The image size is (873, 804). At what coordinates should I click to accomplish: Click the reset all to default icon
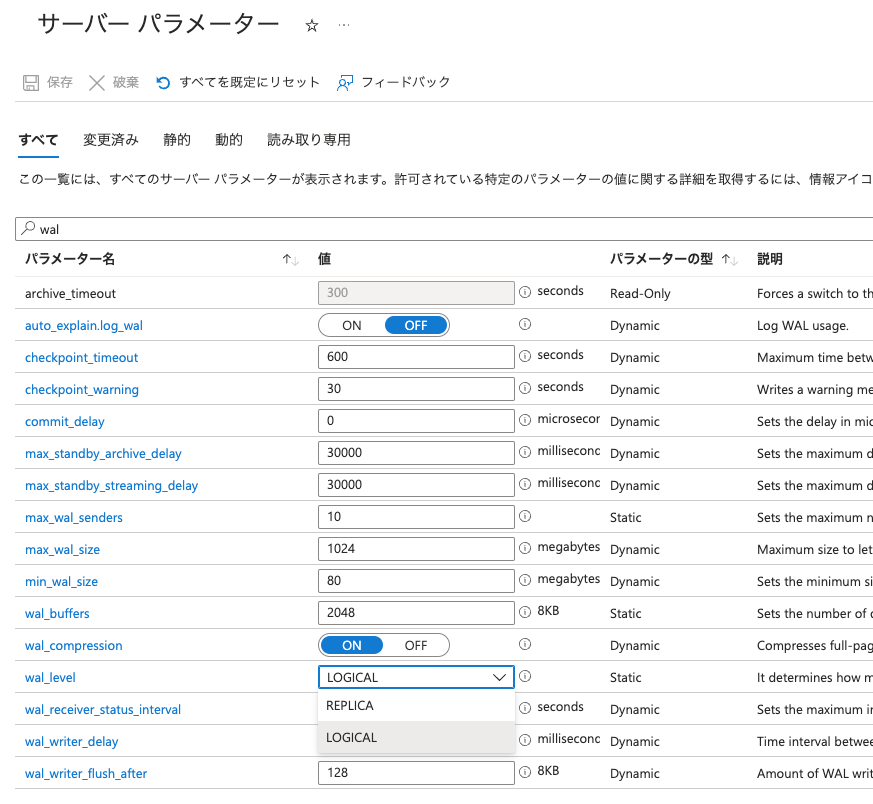[x=163, y=82]
